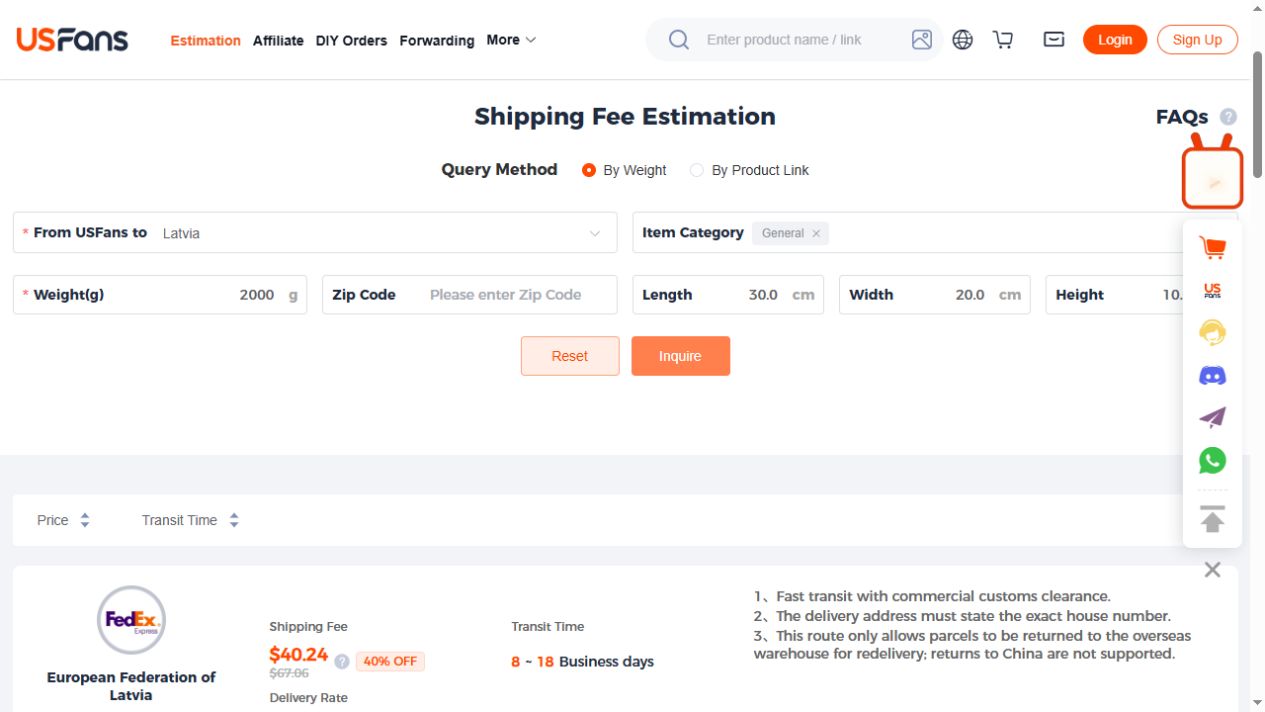Click the back-to-top arrow icon

click(1212, 520)
